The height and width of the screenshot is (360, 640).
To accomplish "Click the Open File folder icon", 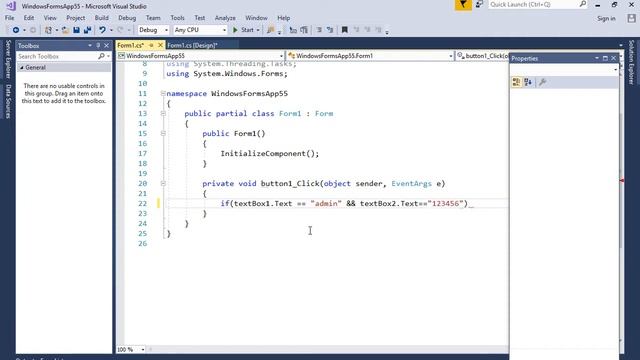I will coord(65,30).
